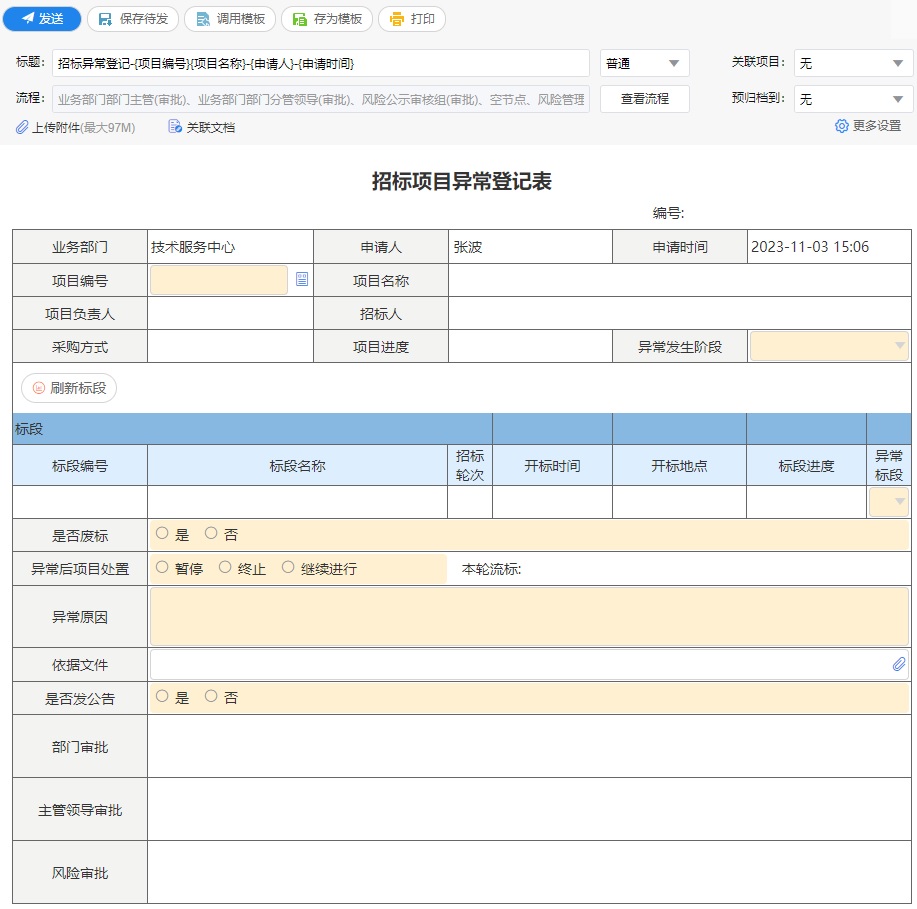Click 存为模板 save as template
Screen dimensions: 917x909
click(x=327, y=19)
